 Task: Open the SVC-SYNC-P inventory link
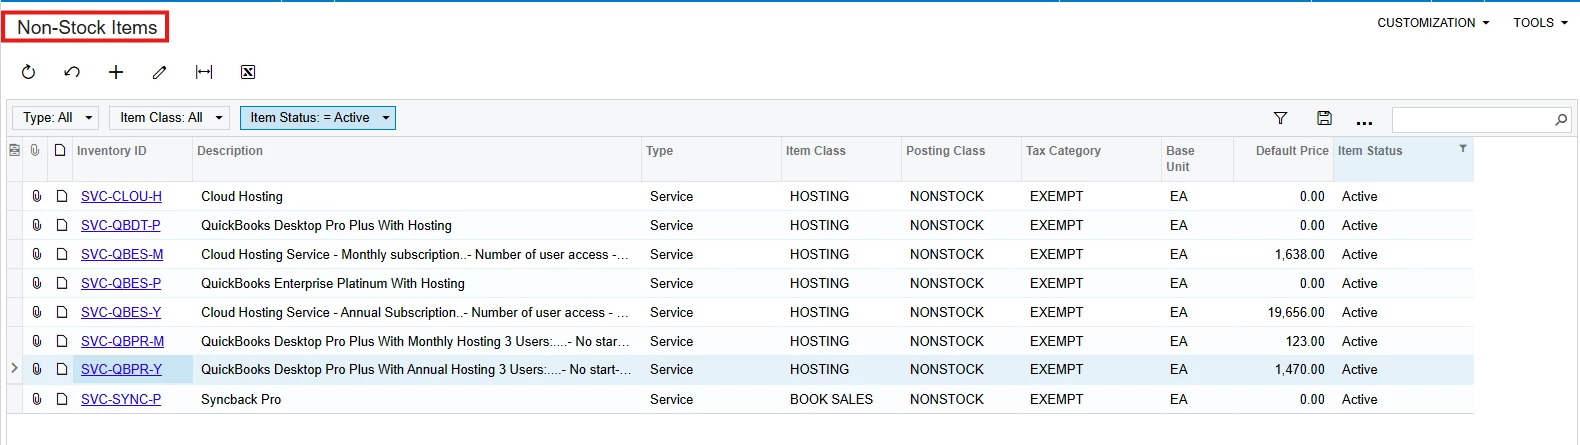tap(121, 399)
